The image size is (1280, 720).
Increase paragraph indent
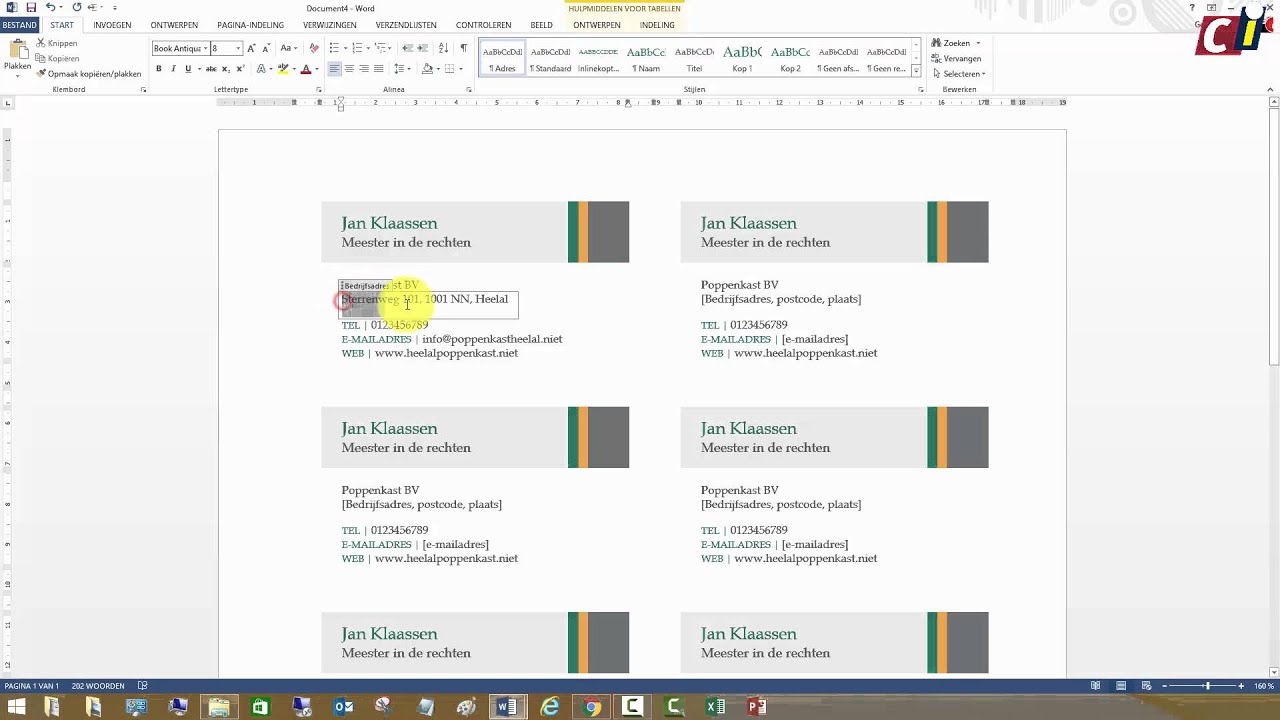pos(422,48)
